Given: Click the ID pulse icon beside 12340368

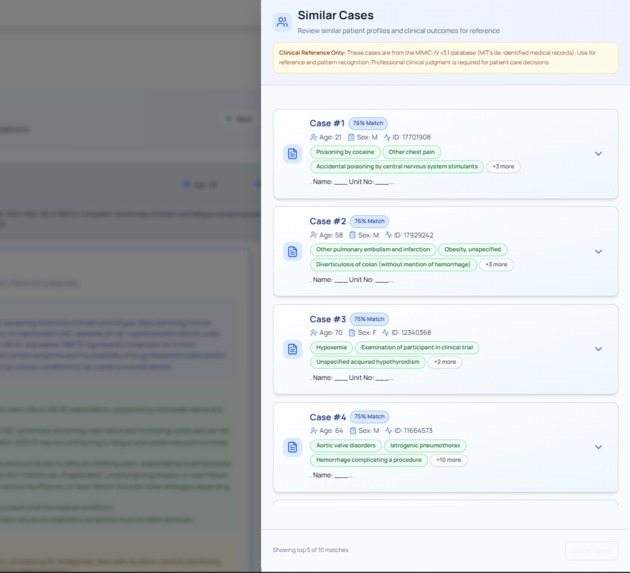Looking at the screenshot, I should (386, 333).
